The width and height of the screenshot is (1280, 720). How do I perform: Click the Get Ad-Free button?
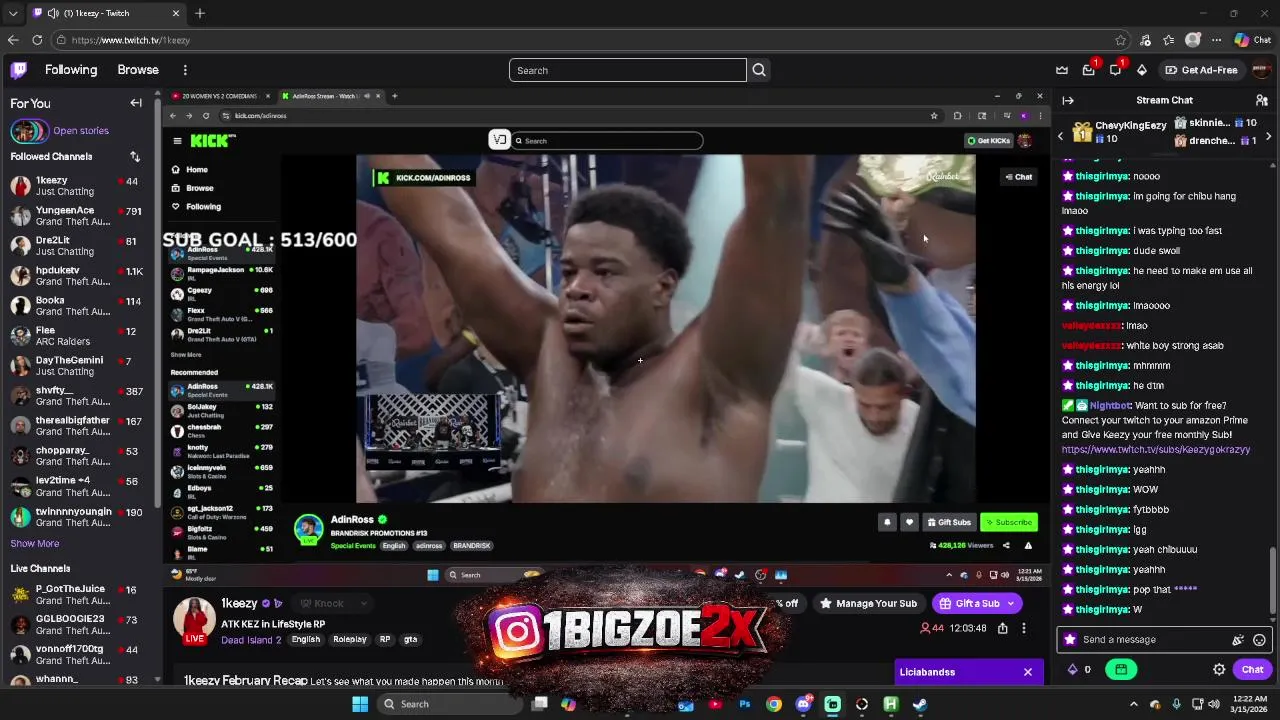[x=1201, y=70]
